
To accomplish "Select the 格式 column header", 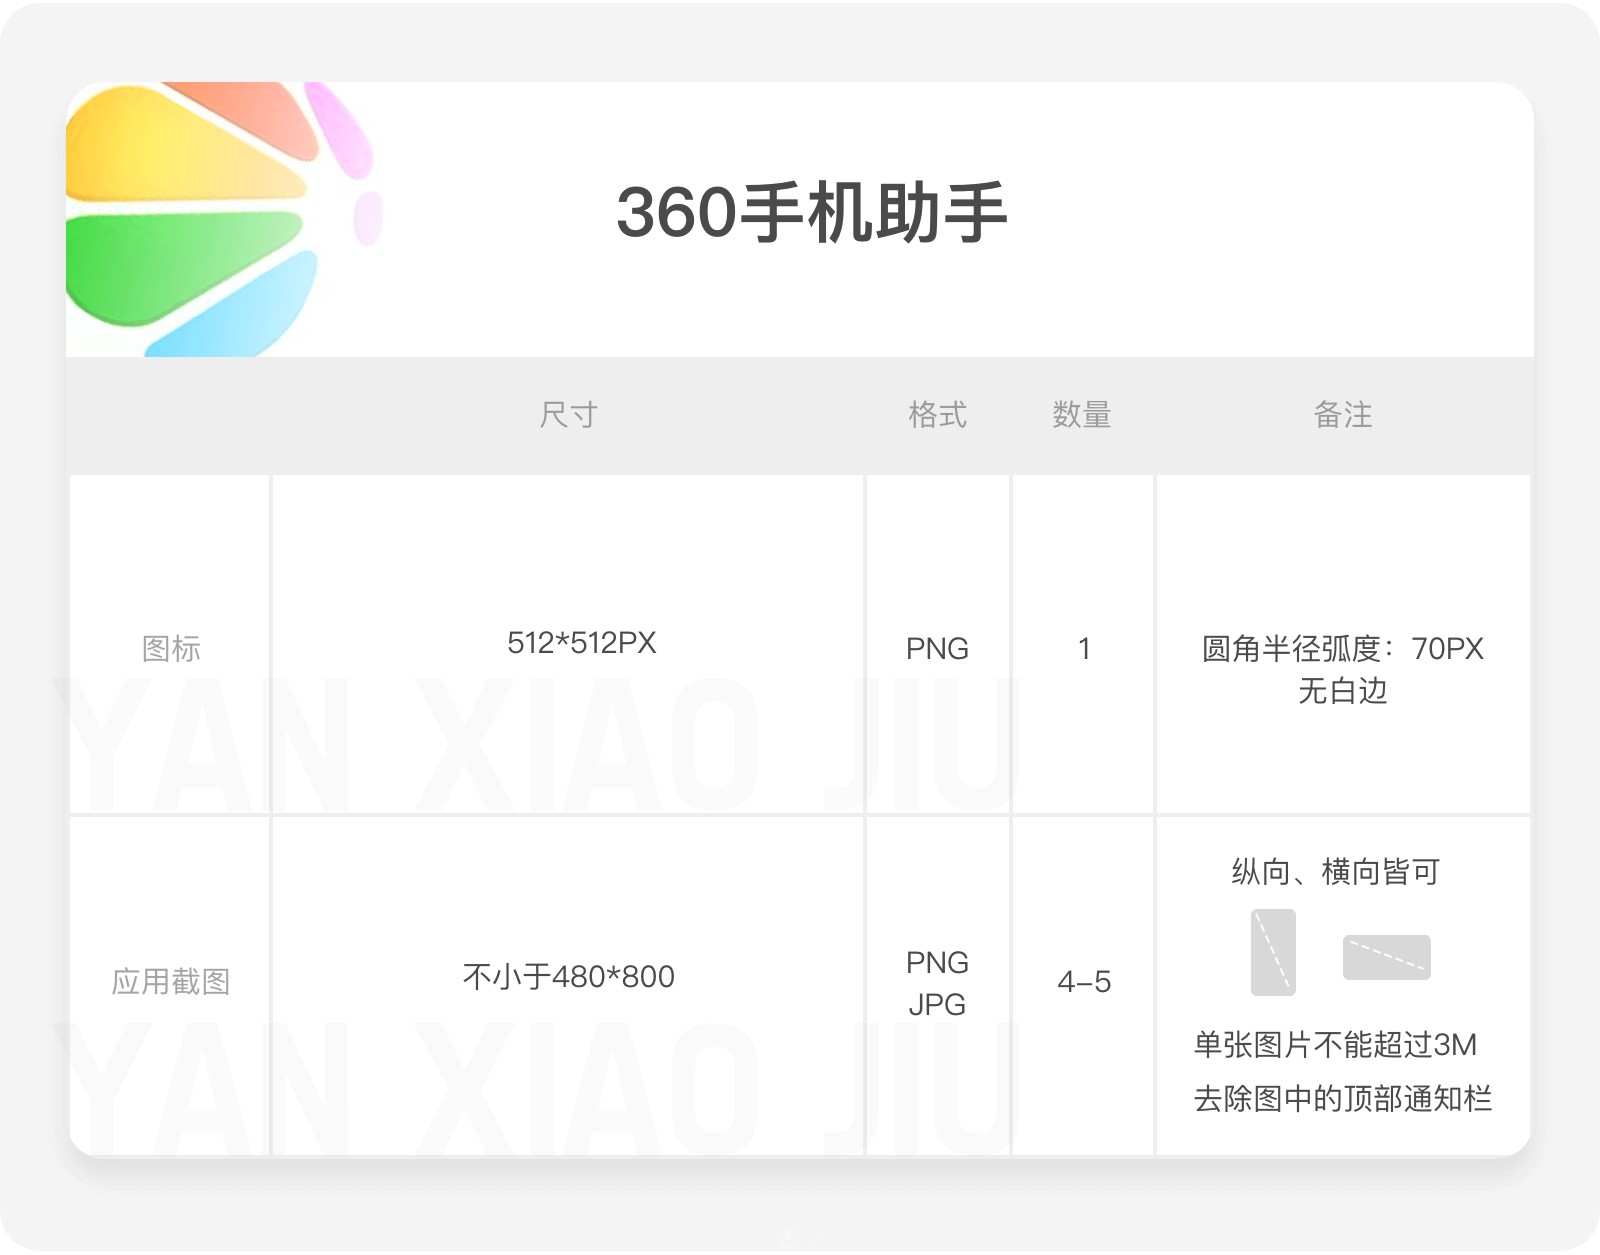I will click(x=937, y=415).
